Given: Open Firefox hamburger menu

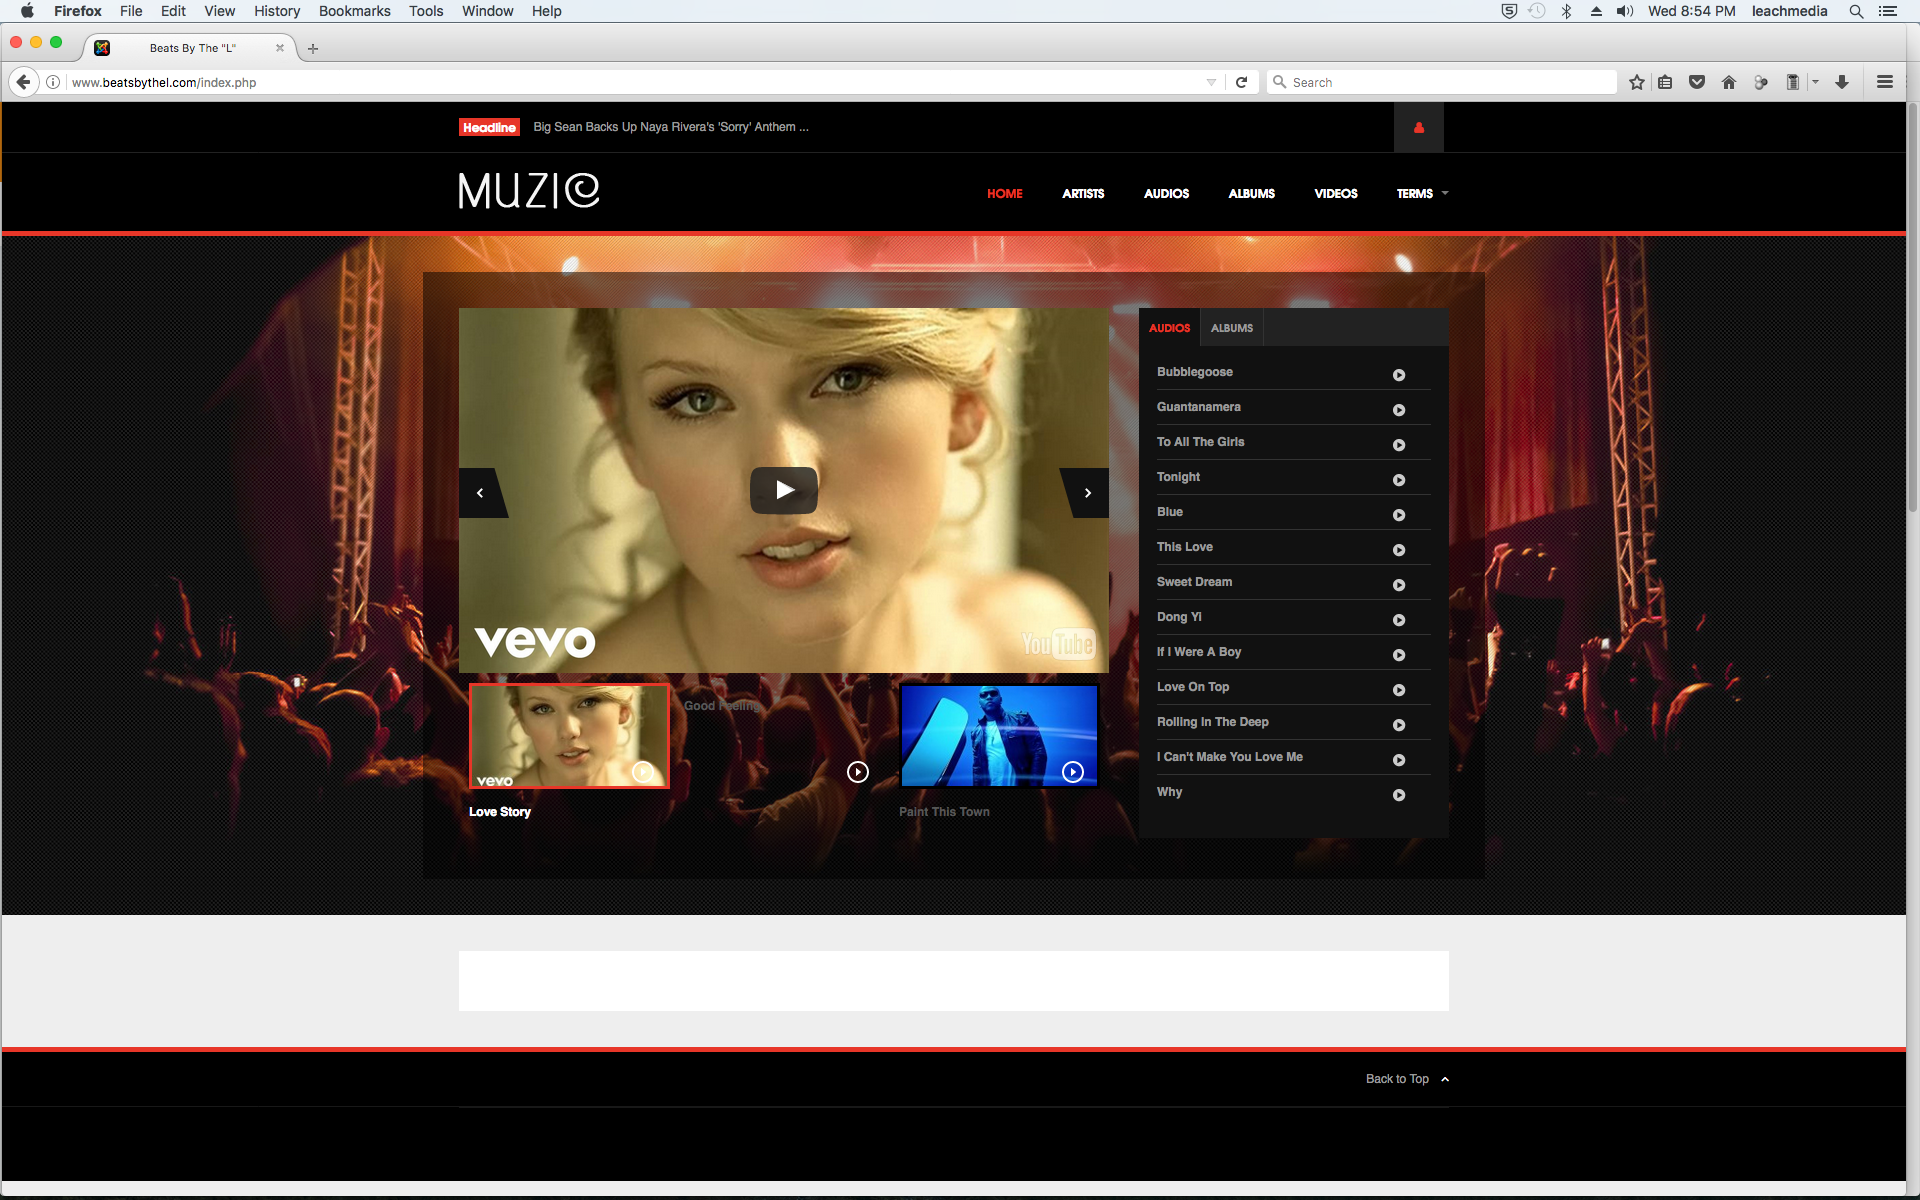Looking at the screenshot, I should [x=1884, y=82].
